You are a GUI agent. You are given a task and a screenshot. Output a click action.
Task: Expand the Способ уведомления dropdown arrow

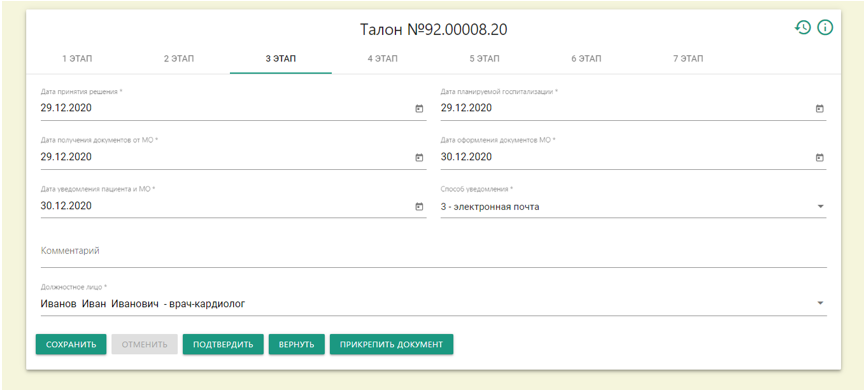(820, 207)
